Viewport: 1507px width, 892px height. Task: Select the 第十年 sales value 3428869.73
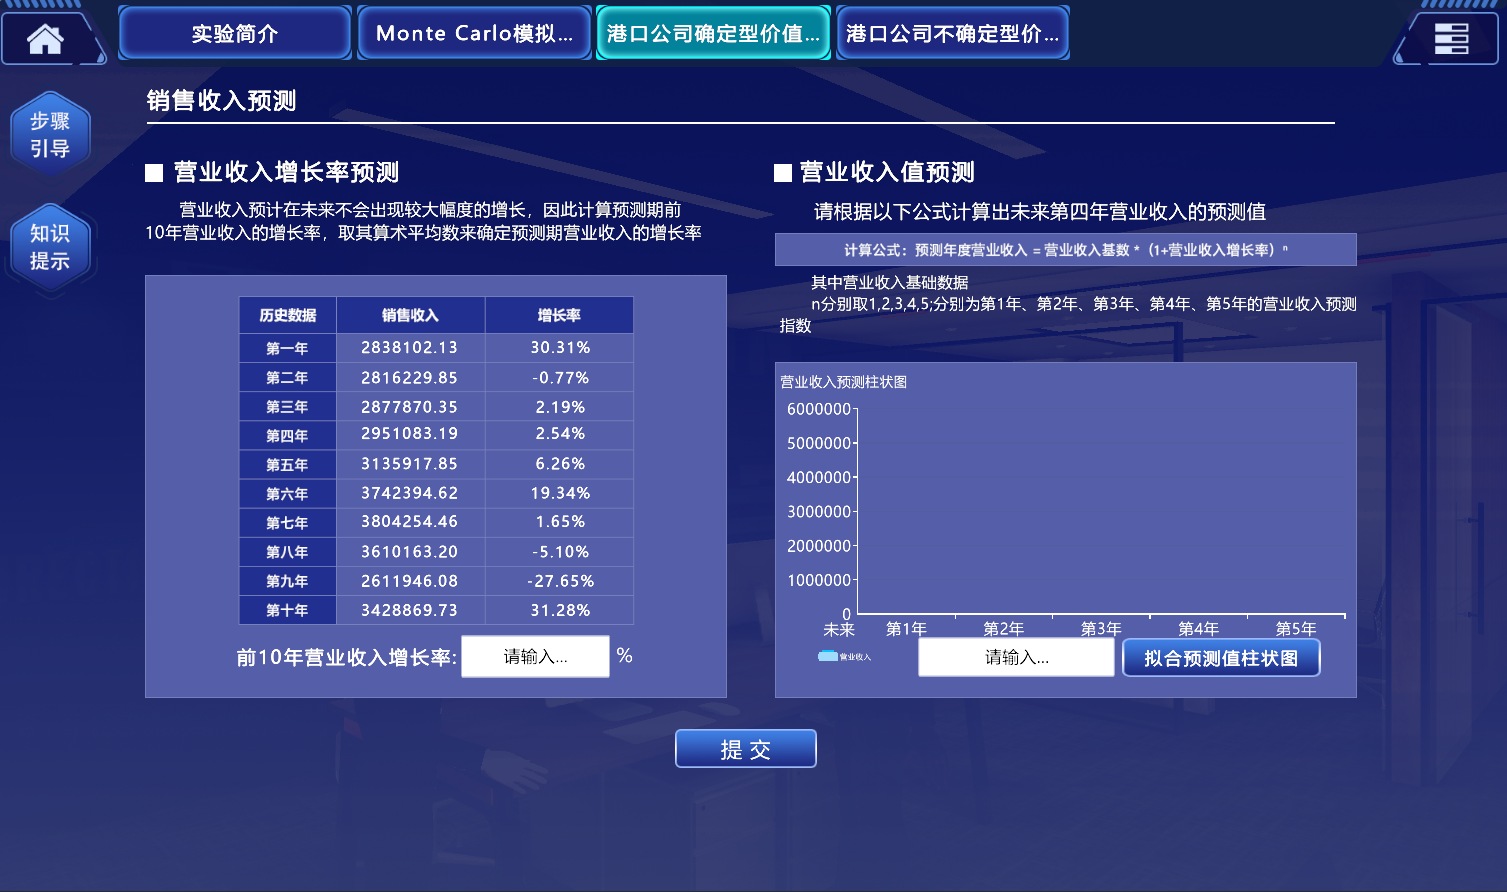(x=410, y=610)
